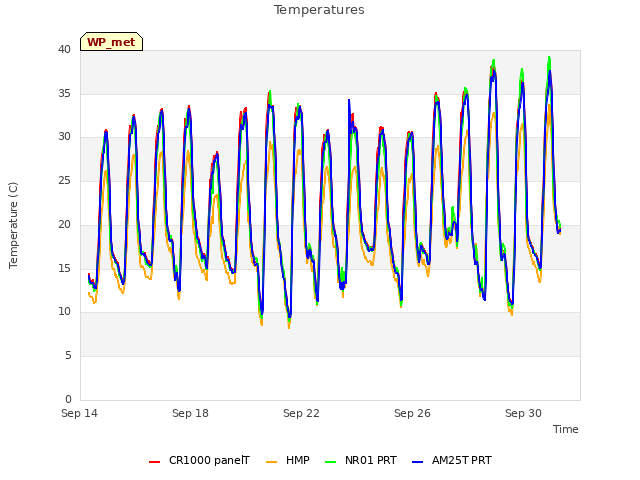640x480 pixels.
Task: Click the 0 y-axis tick label
Action: click(68, 399)
